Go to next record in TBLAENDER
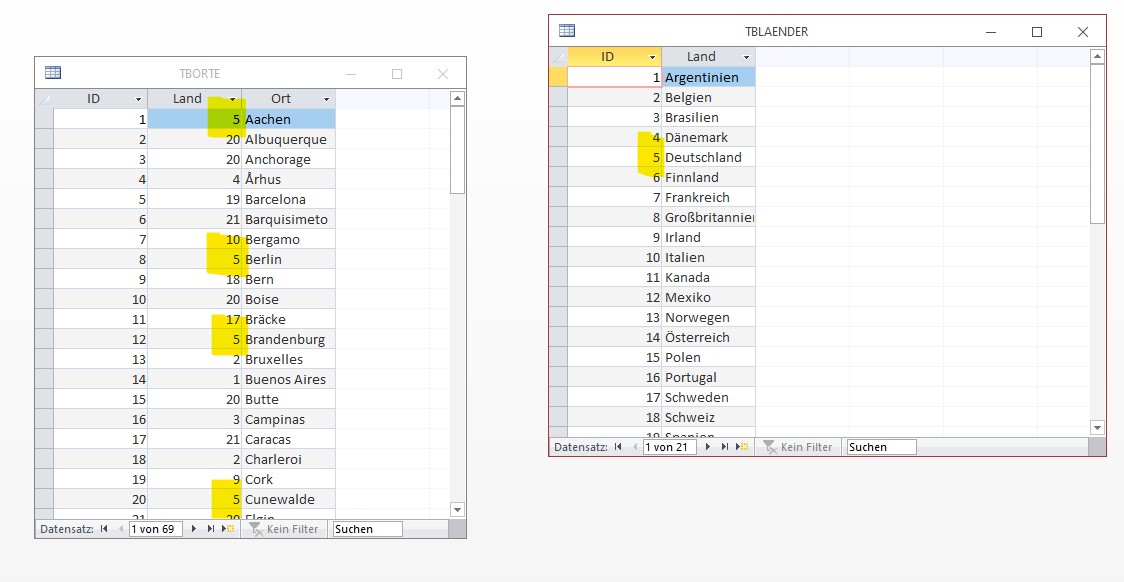1124x582 pixels. (708, 447)
